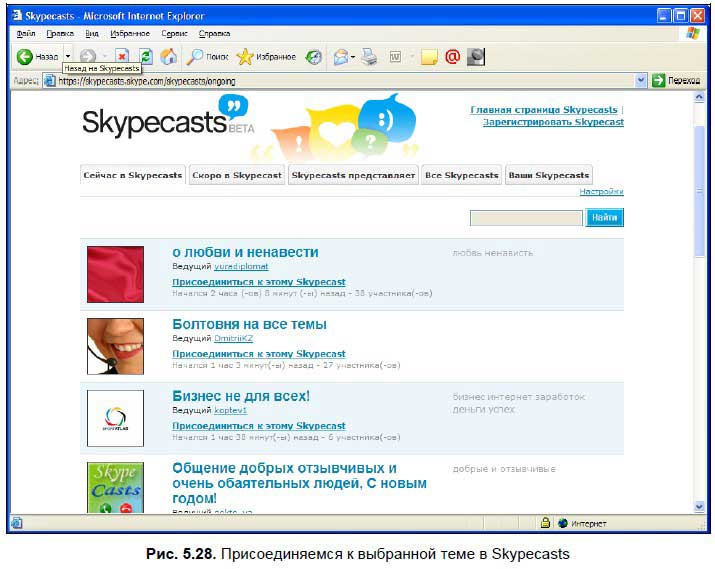Open Favorites (Избранное) star button

pos(266,57)
